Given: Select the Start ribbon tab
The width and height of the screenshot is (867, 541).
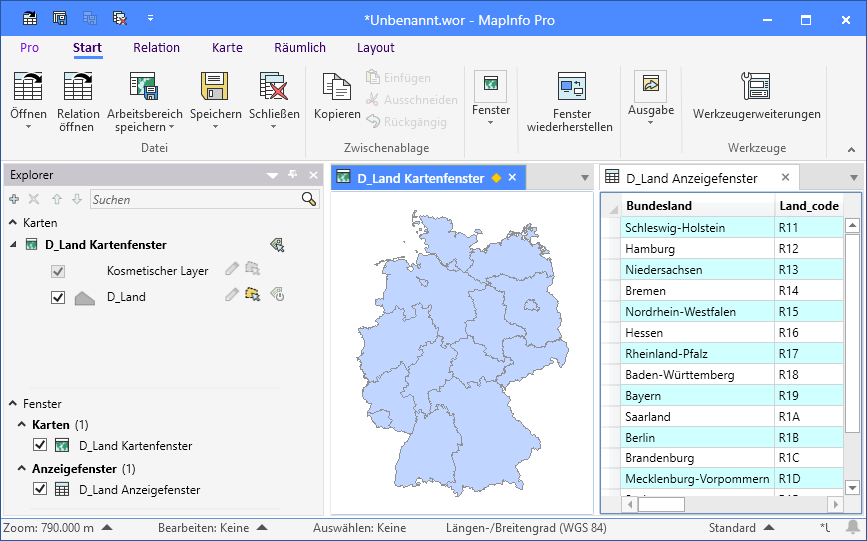Looking at the screenshot, I should [x=87, y=48].
